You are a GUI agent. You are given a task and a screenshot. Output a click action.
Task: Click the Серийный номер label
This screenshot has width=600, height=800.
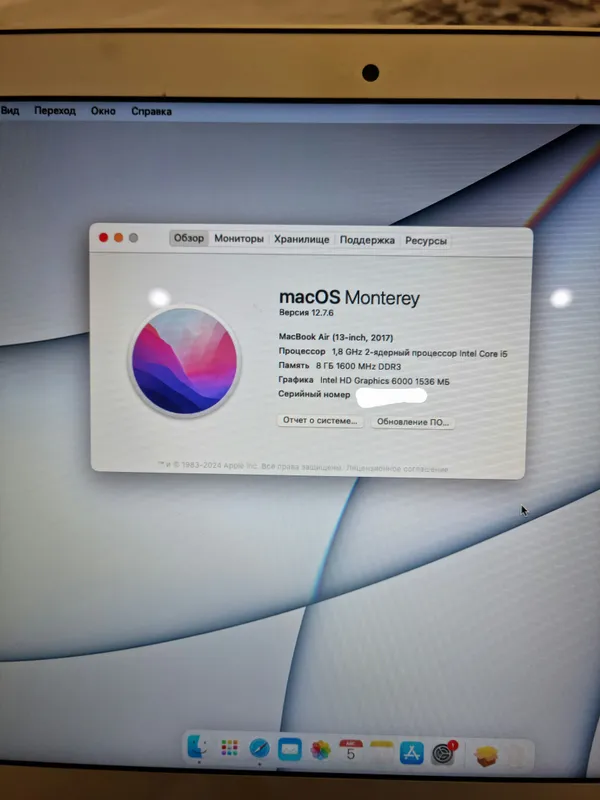click(x=314, y=394)
